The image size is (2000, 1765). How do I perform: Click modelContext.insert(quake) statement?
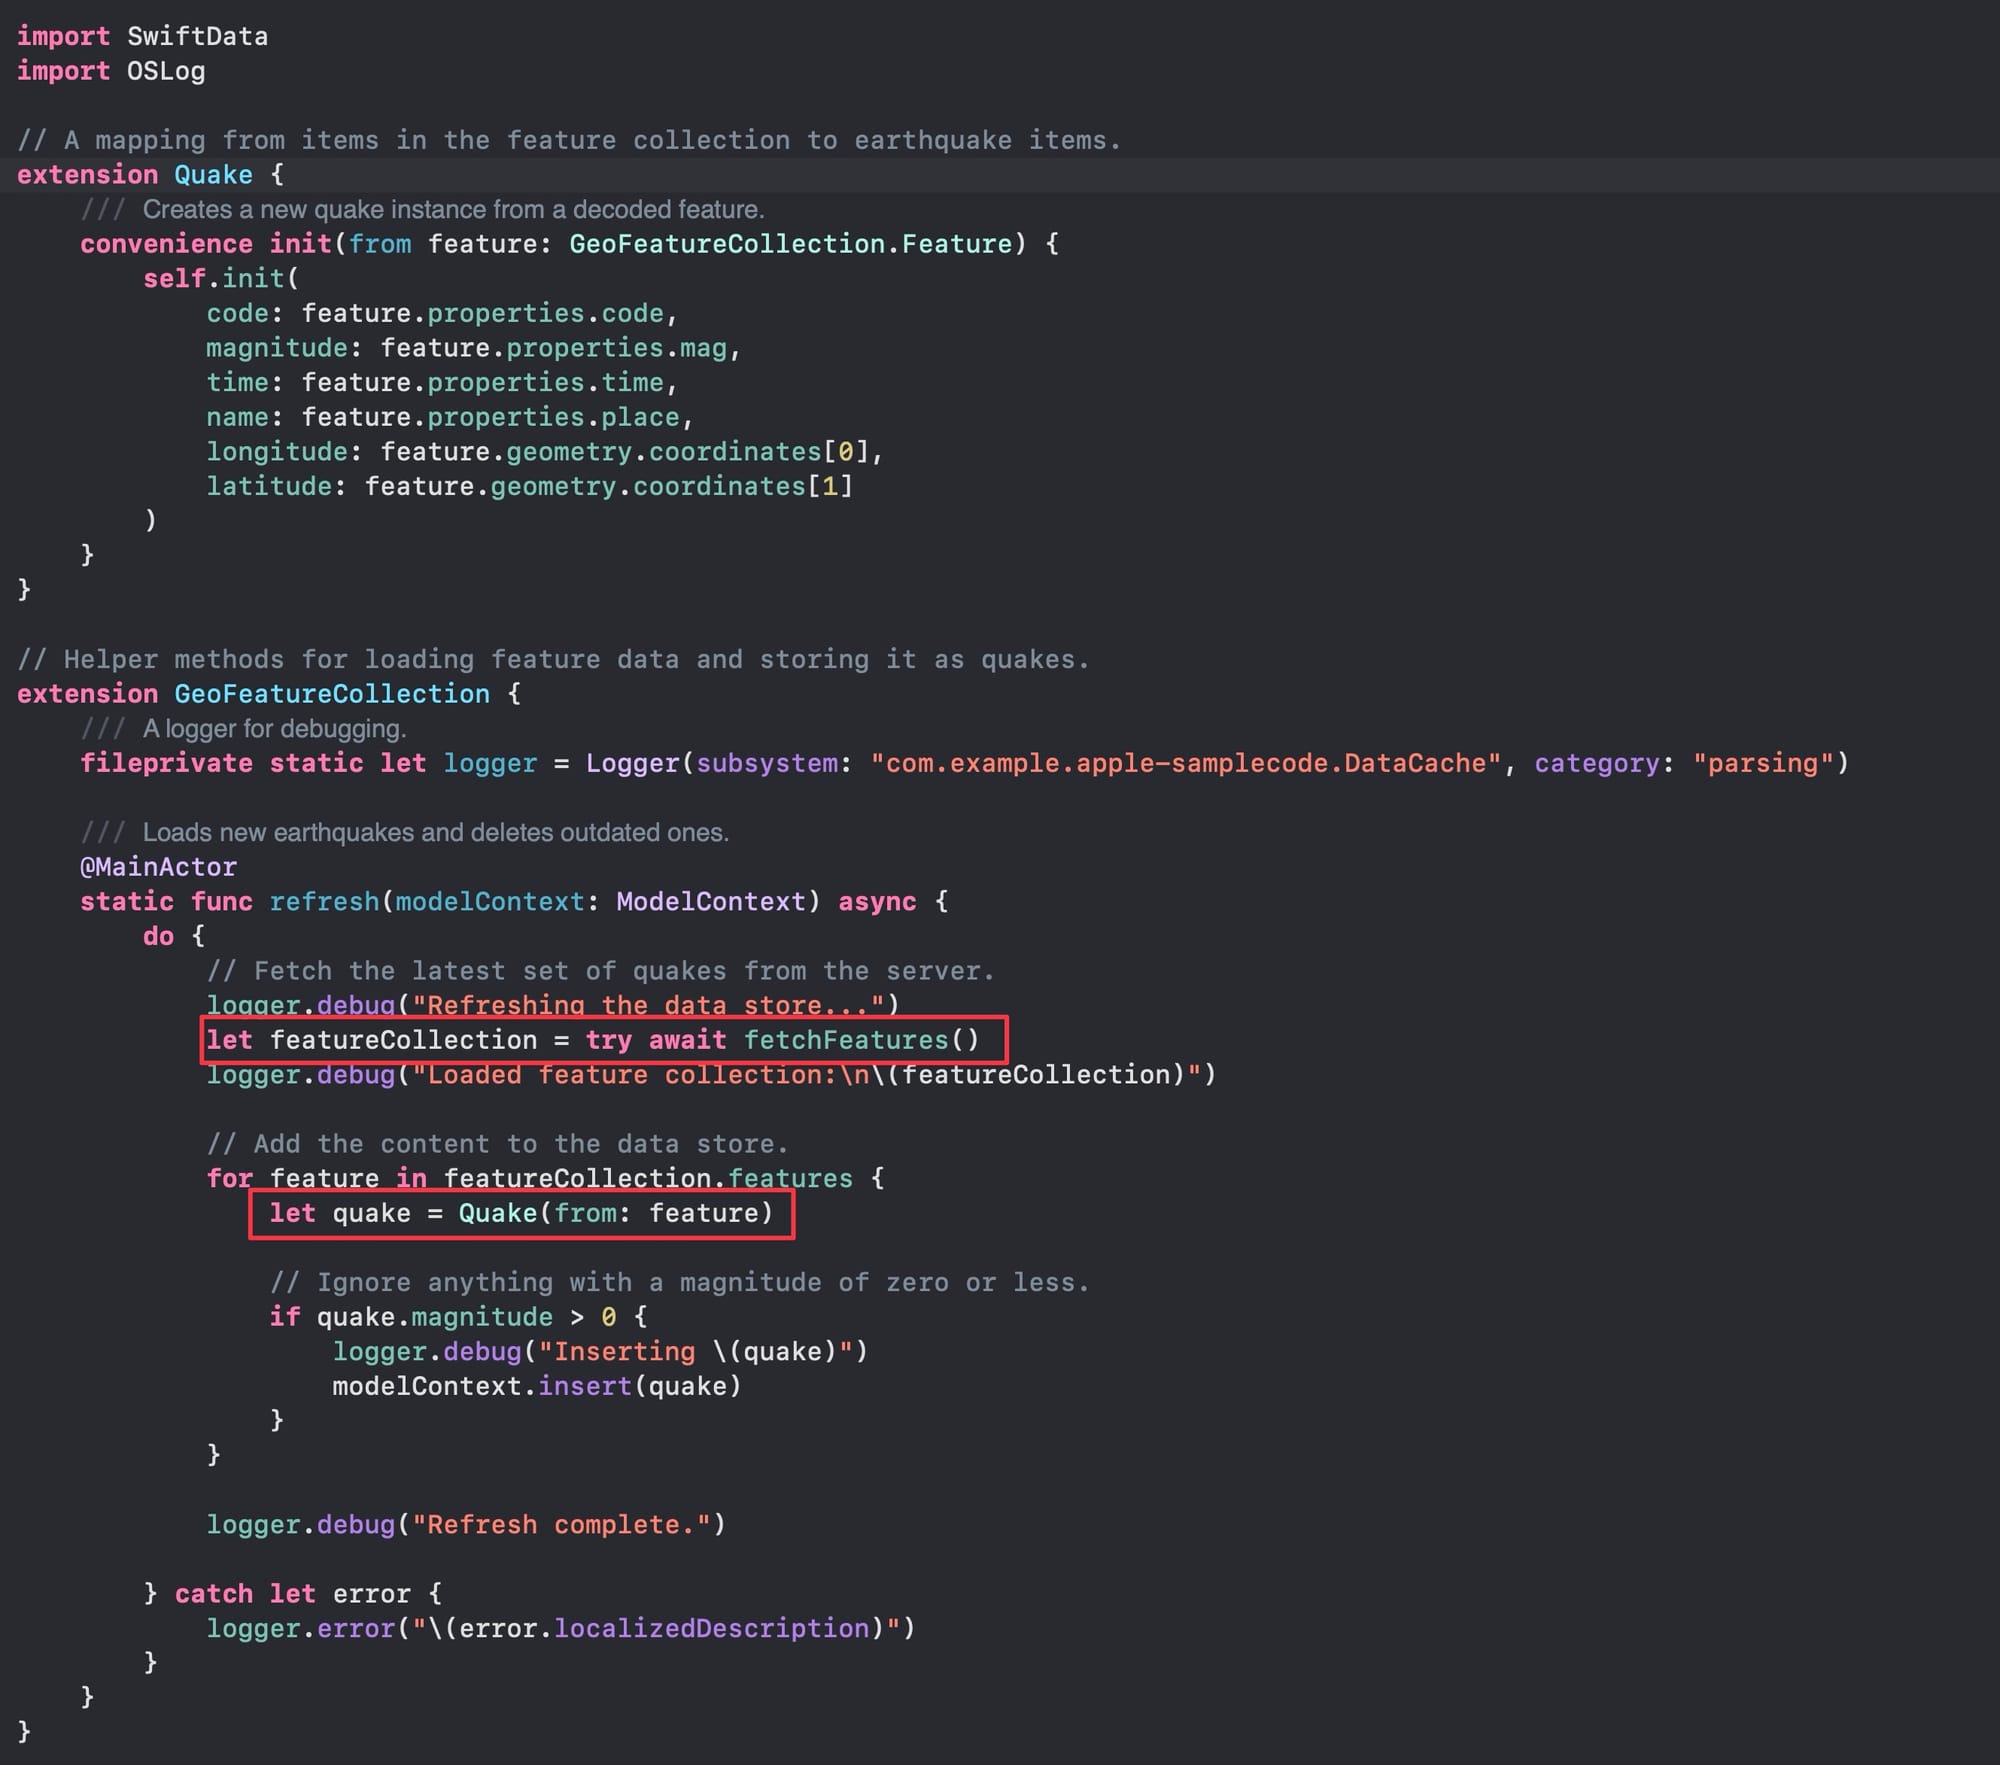[536, 1386]
